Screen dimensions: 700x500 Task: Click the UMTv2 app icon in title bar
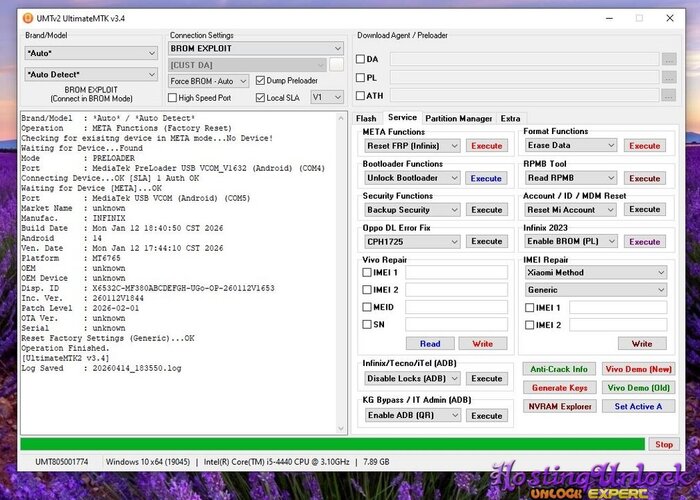[28, 18]
